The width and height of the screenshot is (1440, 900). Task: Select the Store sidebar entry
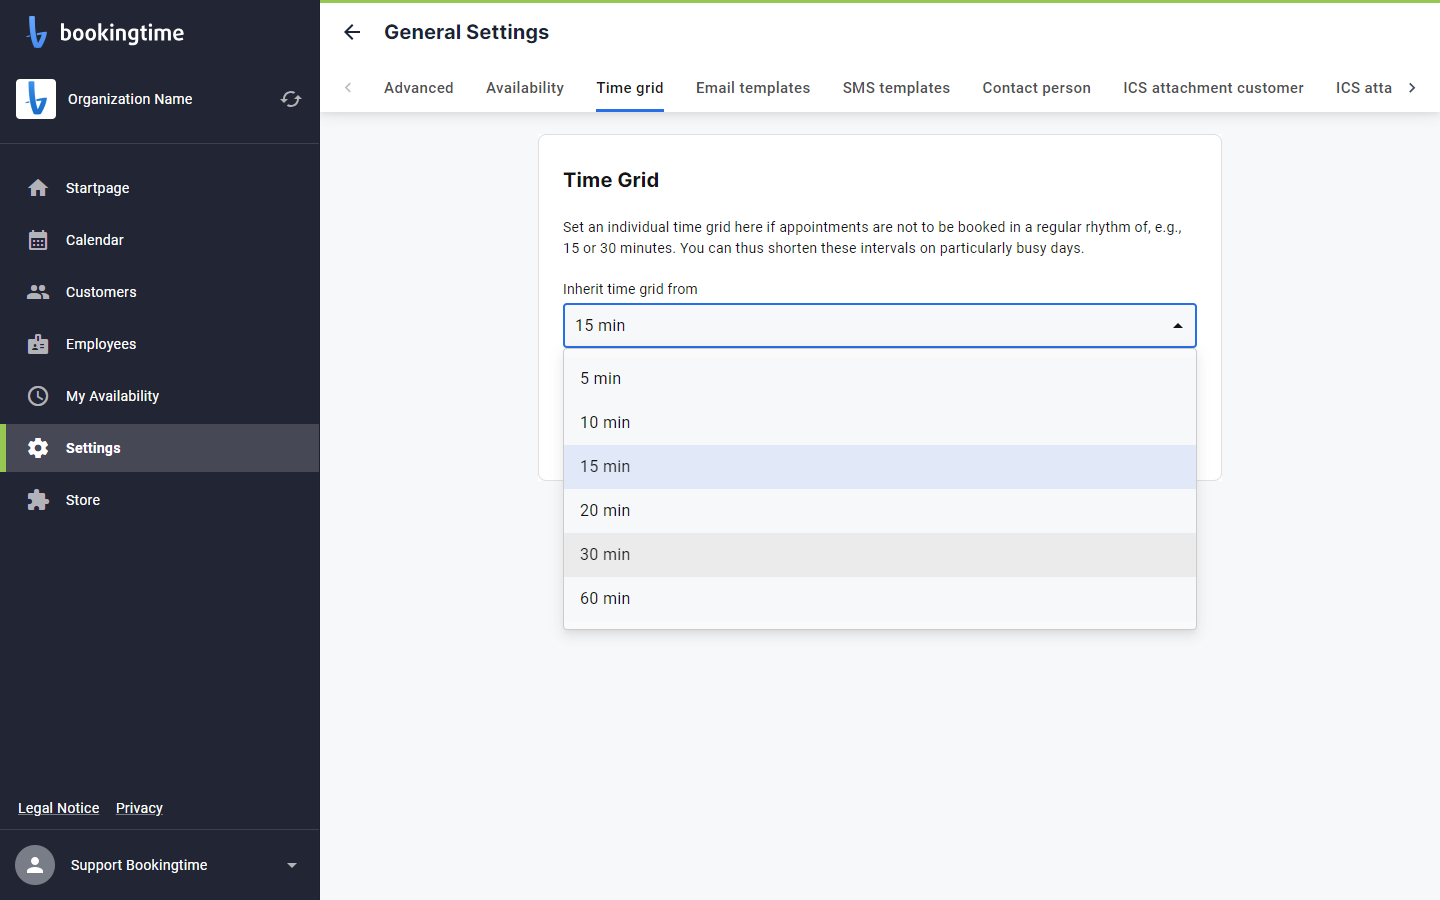(160, 500)
